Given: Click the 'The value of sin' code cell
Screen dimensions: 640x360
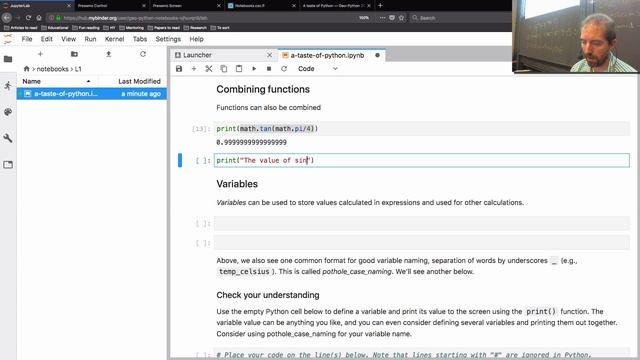Looking at the screenshot, I should pyautogui.click(x=422, y=160).
